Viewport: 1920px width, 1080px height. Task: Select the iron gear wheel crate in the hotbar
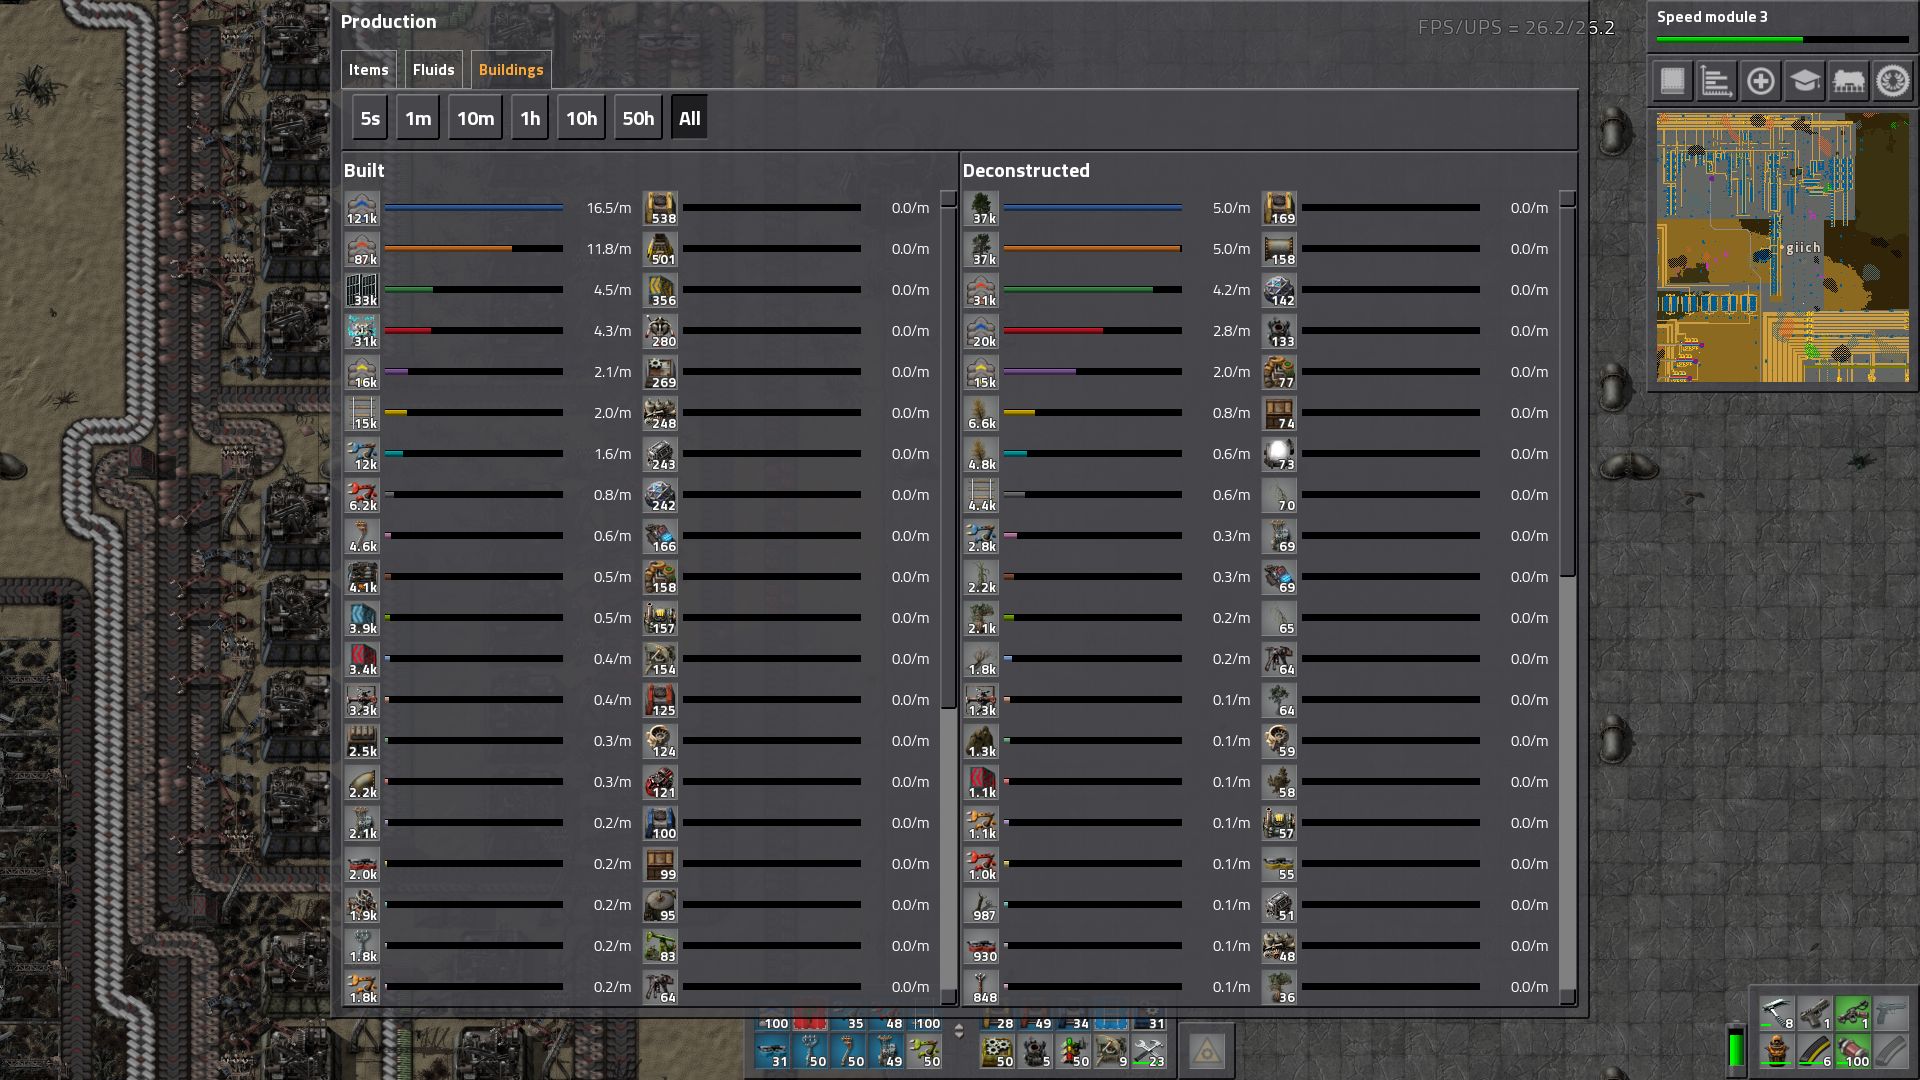click(996, 1051)
